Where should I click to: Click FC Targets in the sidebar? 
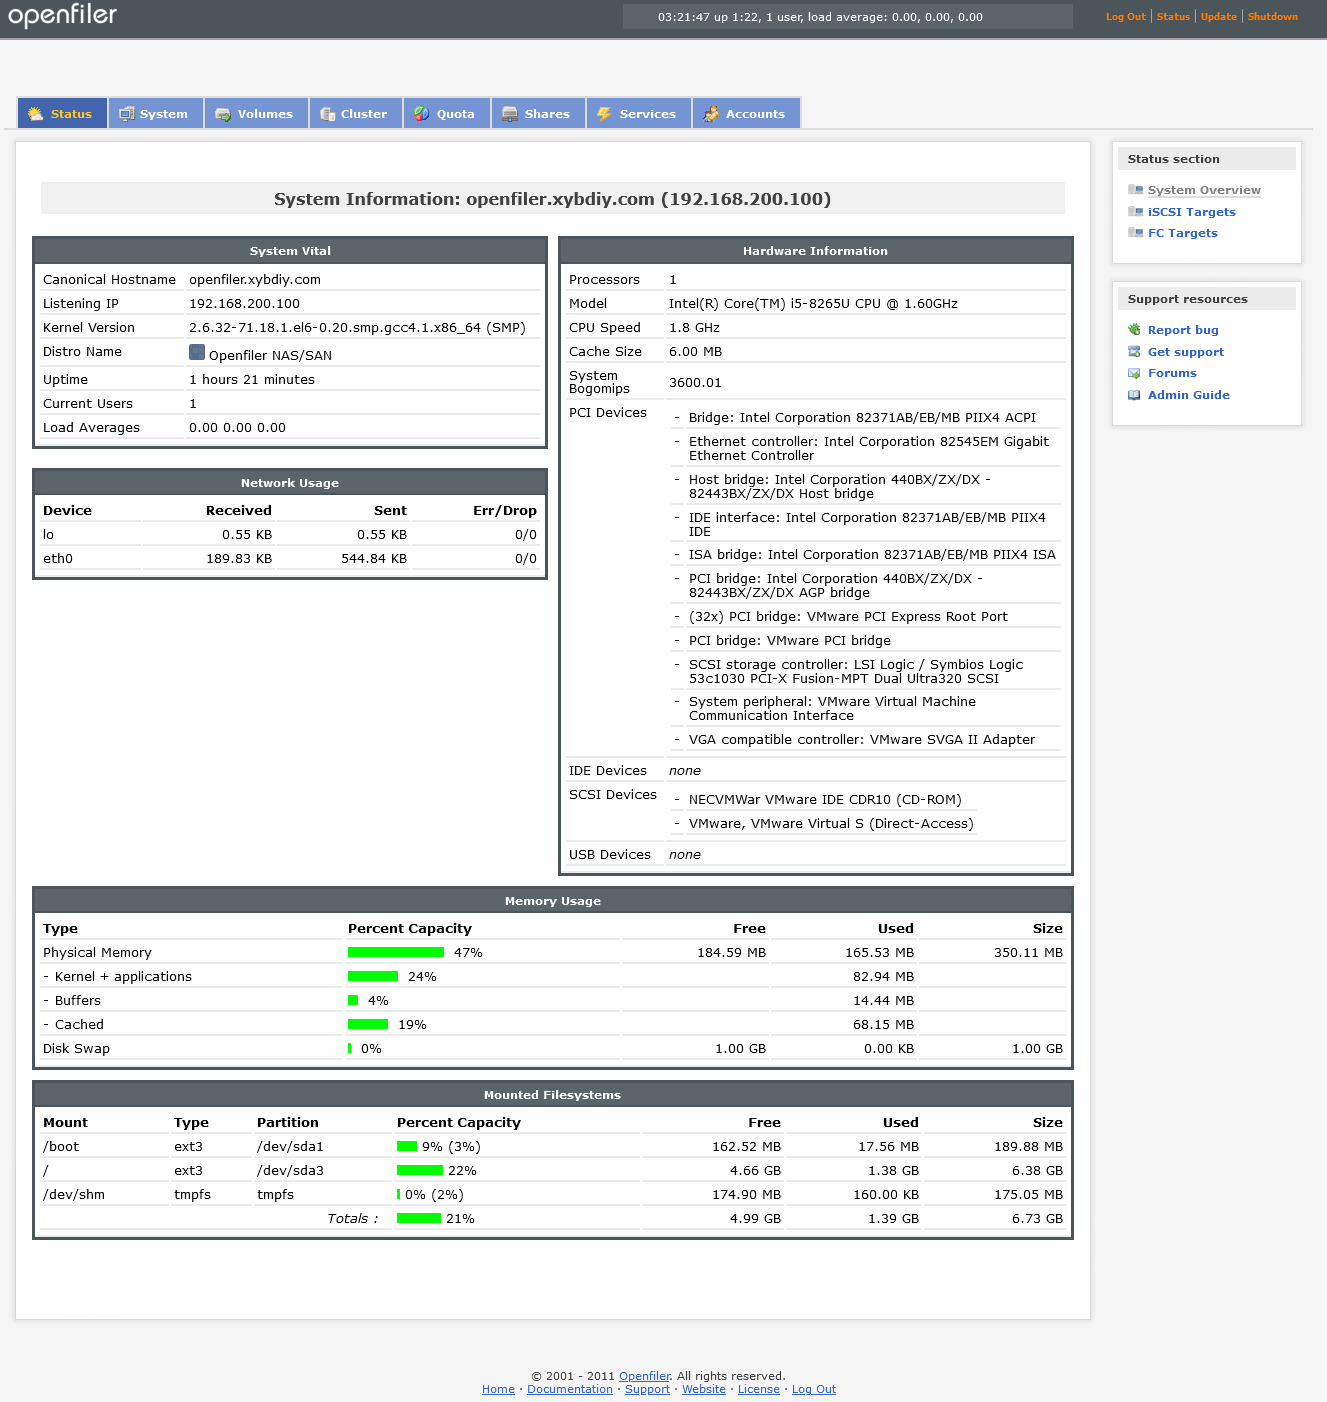point(1182,232)
